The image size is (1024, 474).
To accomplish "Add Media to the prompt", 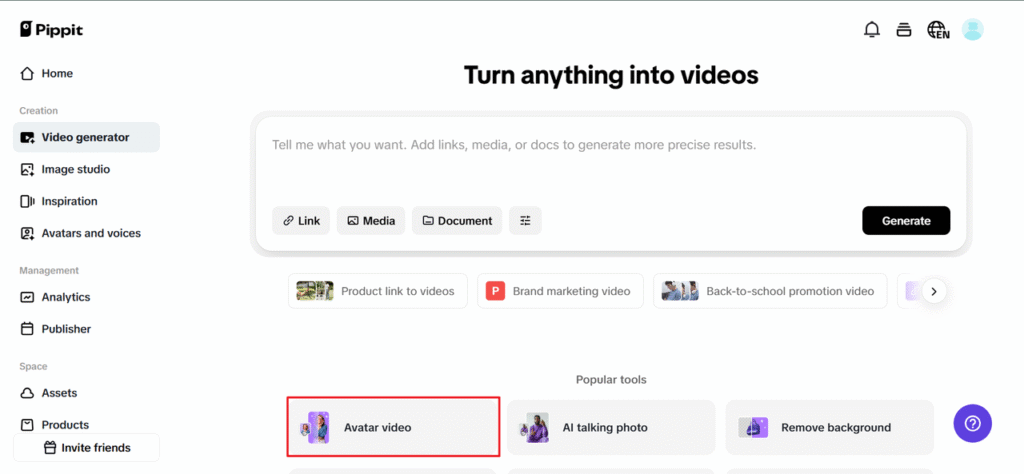I will [x=371, y=221].
